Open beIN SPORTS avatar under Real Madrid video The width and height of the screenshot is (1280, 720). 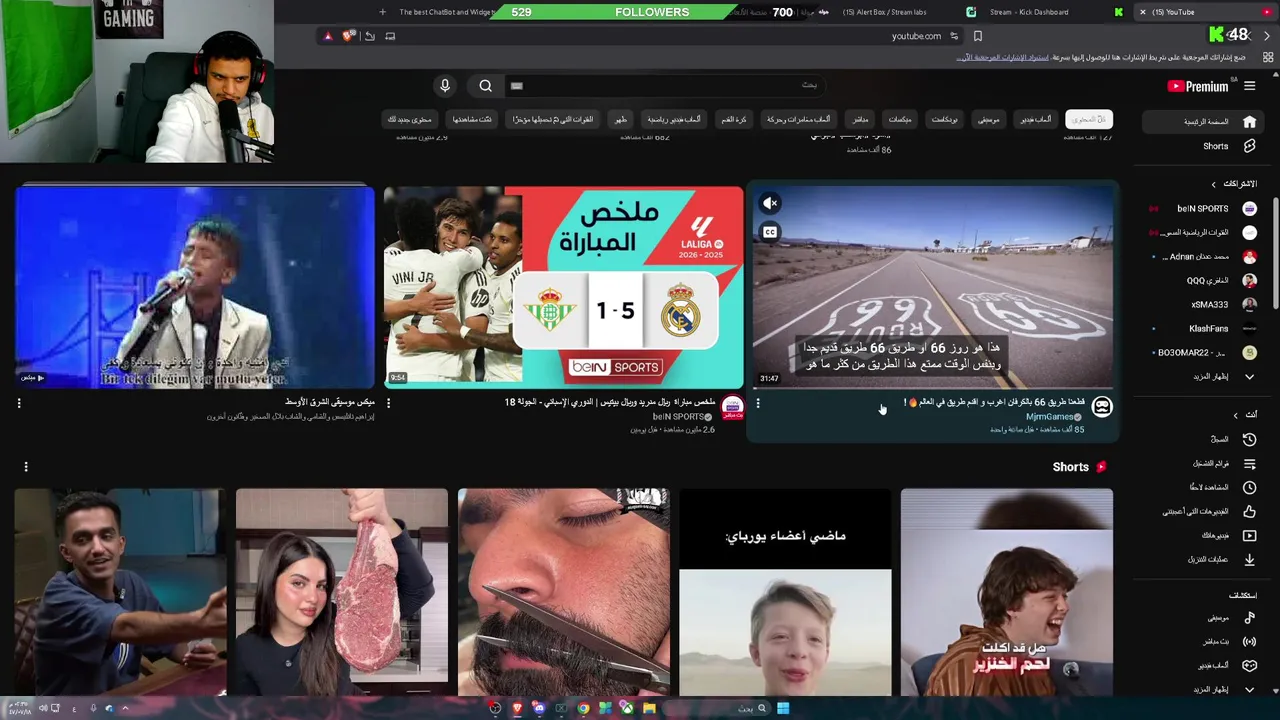click(733, 406)
